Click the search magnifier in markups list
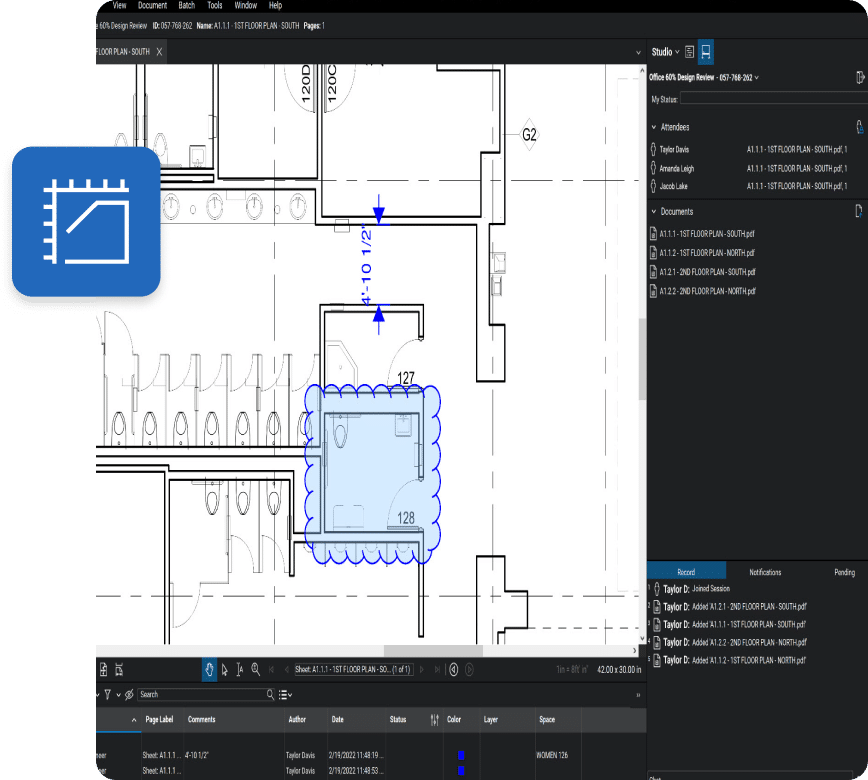868x780 pixels. click(x=270, y=694)
